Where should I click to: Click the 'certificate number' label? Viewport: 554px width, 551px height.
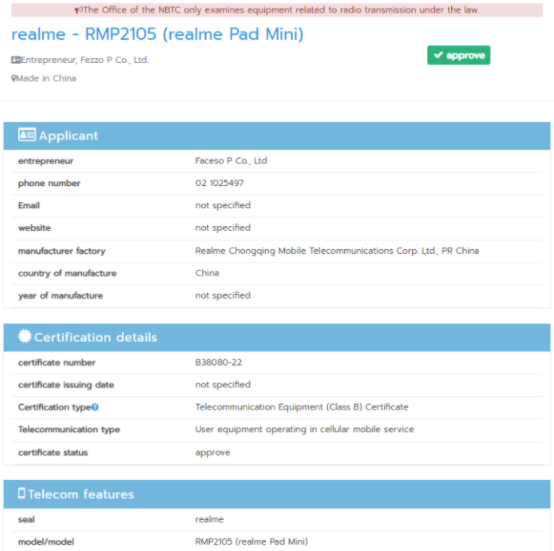(57, 363)
